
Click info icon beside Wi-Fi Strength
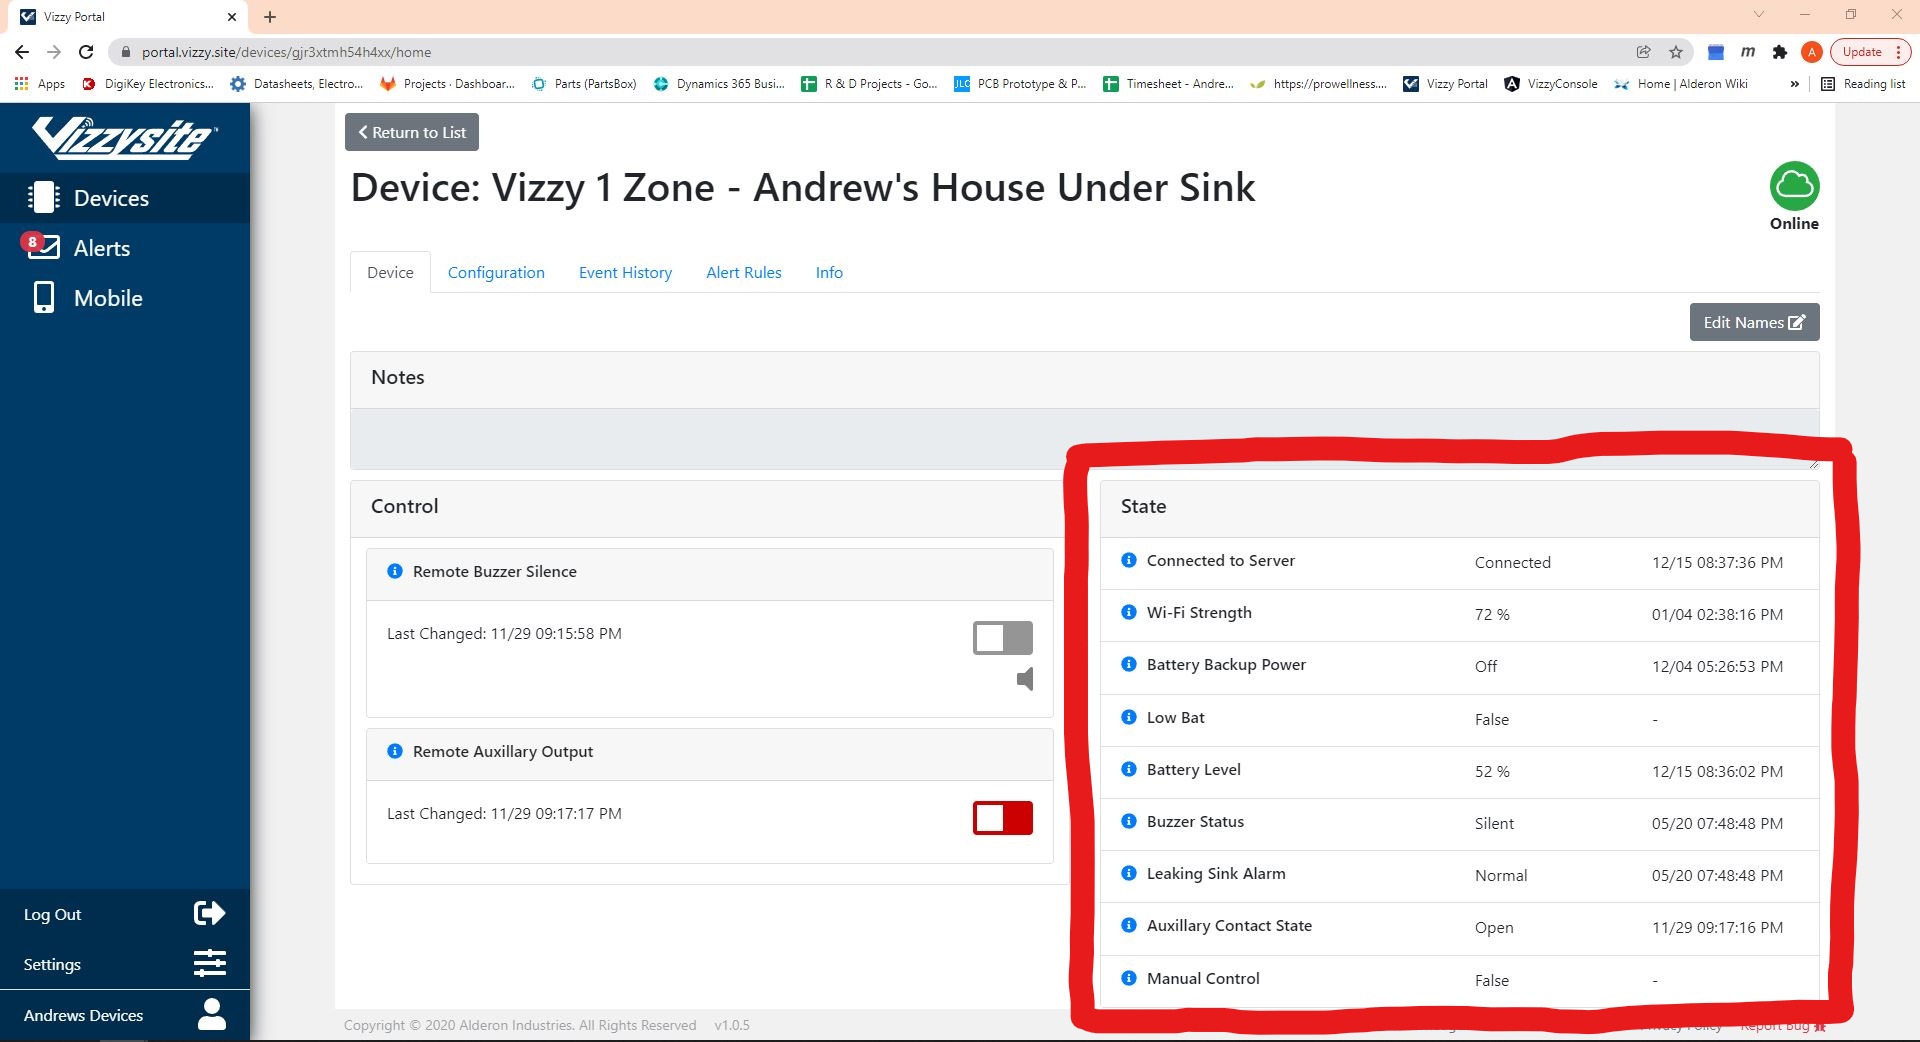(1129, 612)
